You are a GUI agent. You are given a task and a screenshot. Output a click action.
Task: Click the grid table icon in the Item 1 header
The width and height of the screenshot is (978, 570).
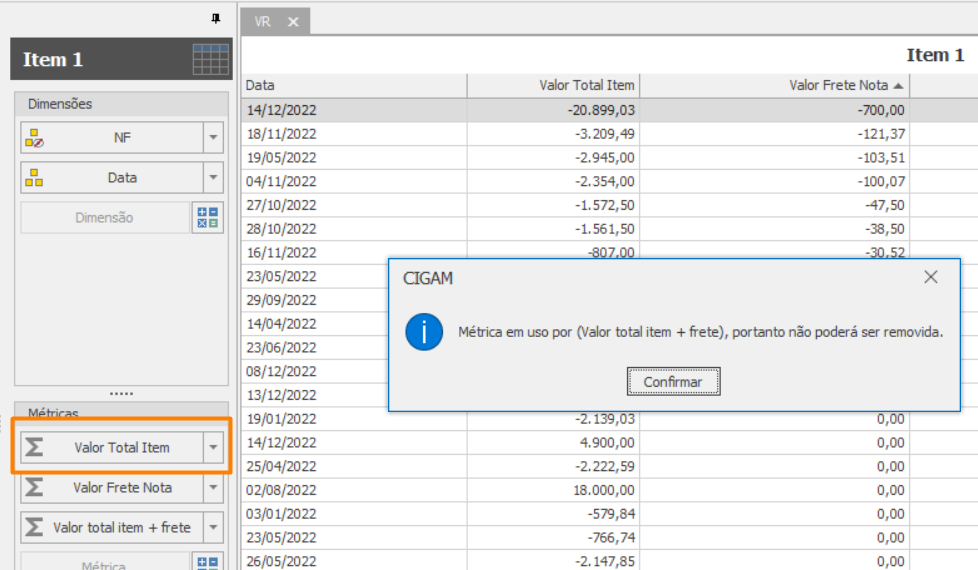click(211, 59)
